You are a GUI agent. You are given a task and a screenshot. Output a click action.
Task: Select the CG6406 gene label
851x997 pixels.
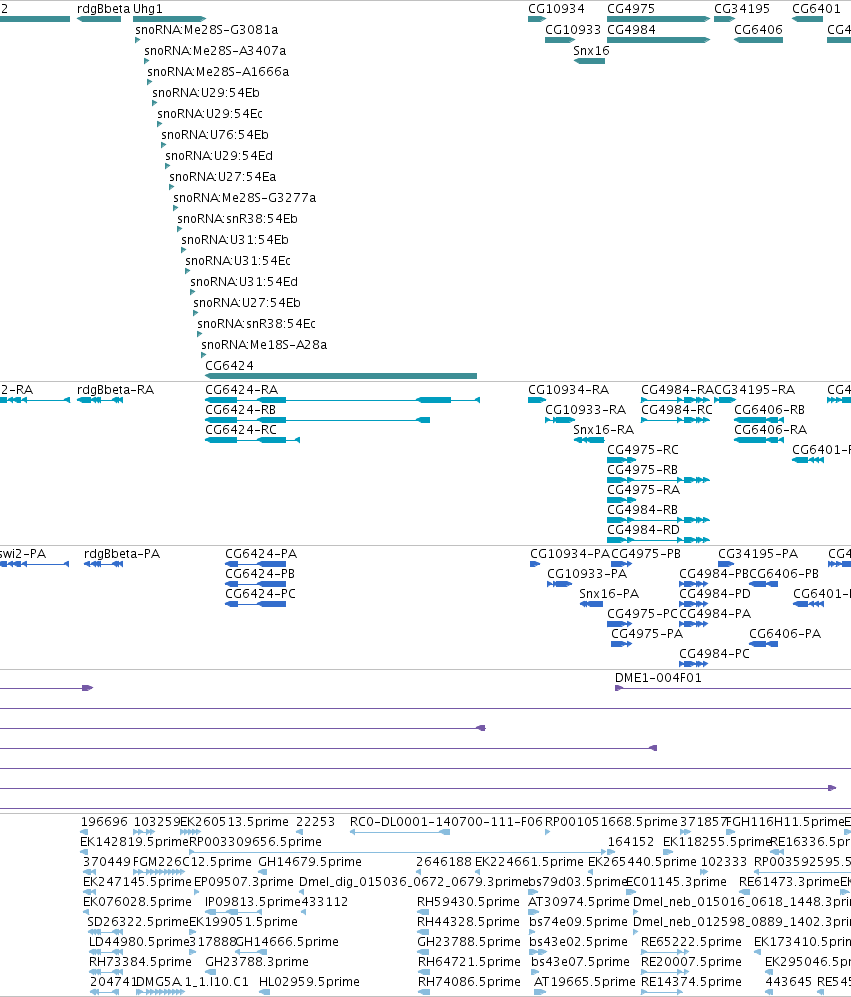click(758, 30)
